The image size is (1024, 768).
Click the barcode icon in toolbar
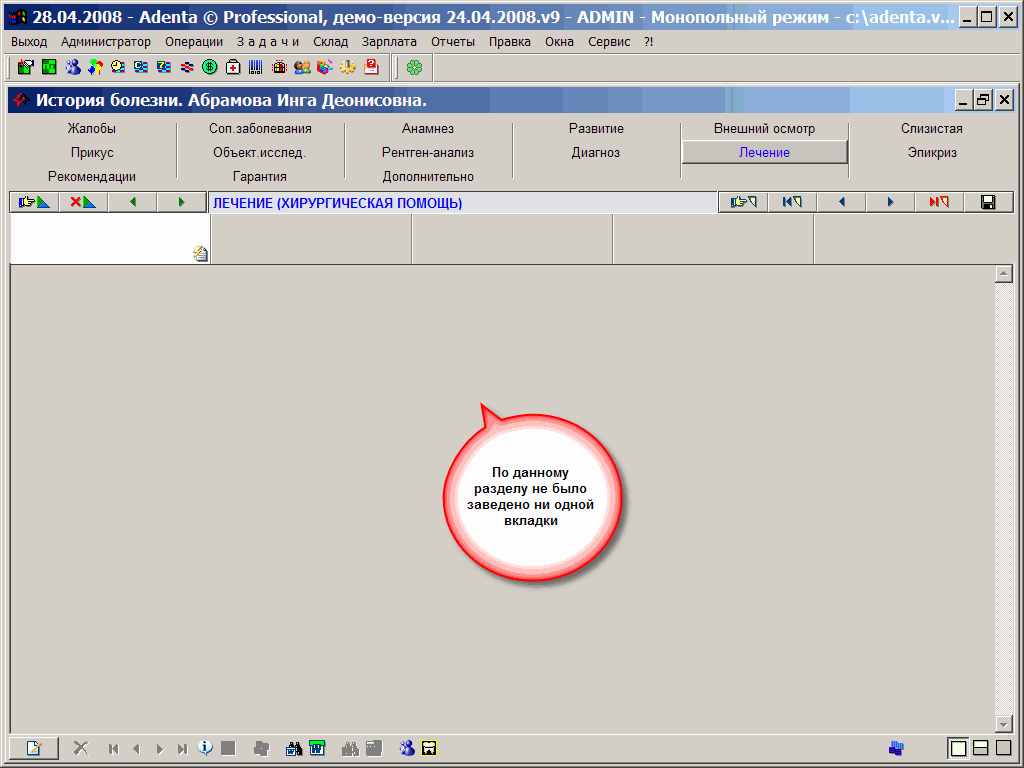(255, 67)
